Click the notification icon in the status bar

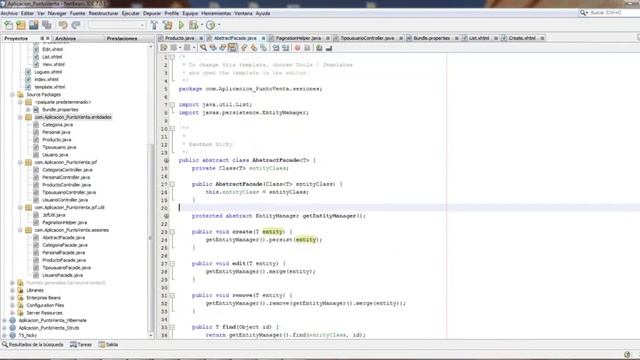(x=627, y=354)
